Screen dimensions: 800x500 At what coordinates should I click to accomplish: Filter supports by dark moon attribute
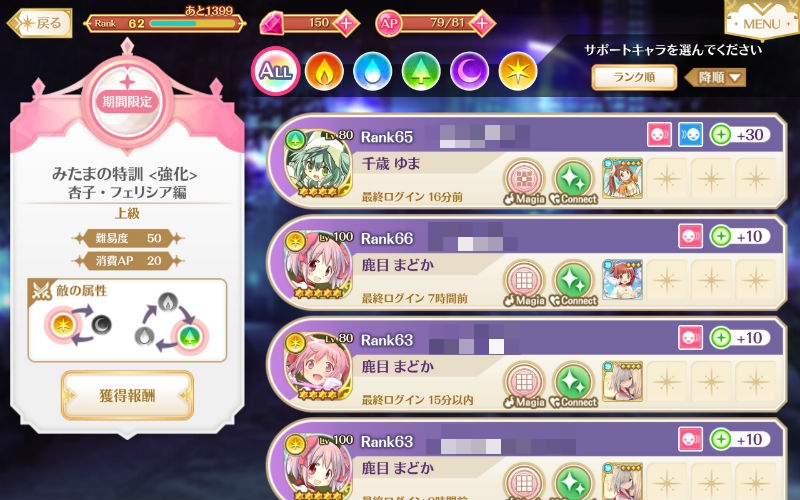click(x=469, y=71)
